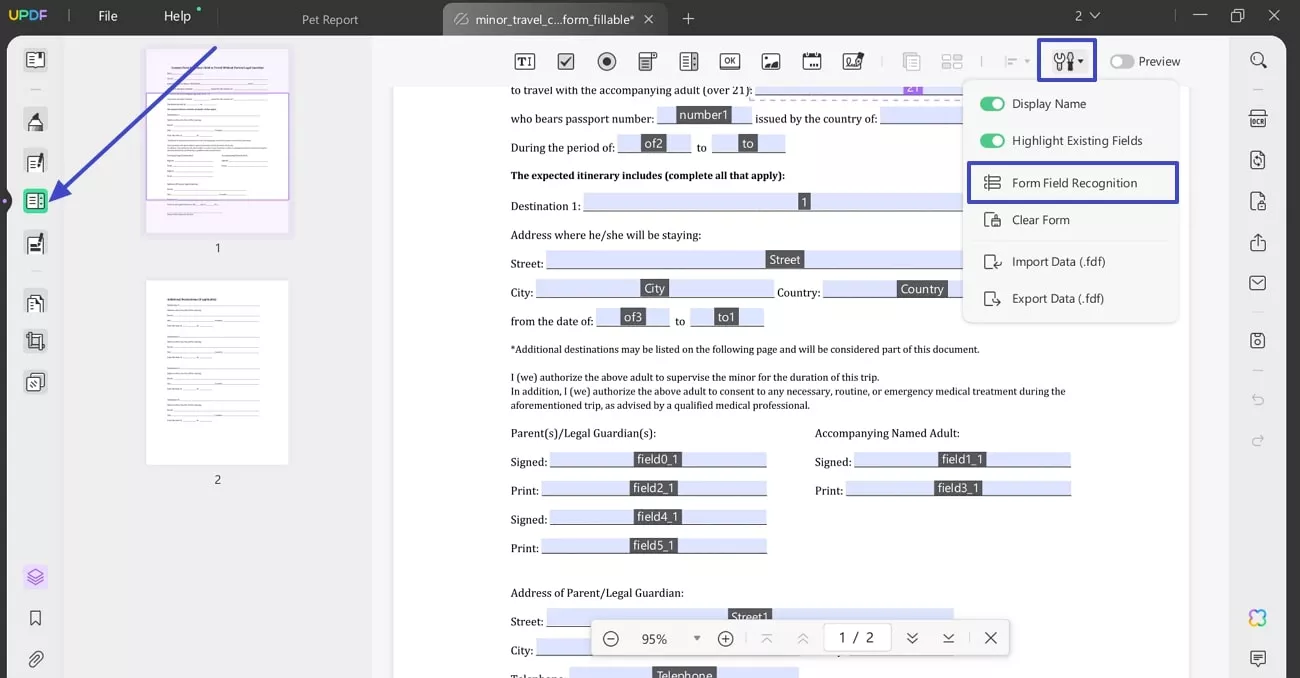
Task: Jump to last page arrow
Action: 948,638
